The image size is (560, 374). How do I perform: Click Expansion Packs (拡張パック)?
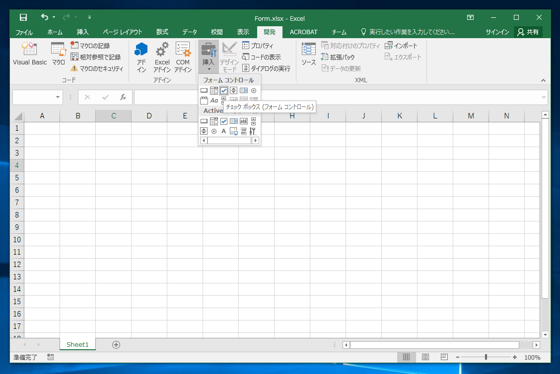338,57
